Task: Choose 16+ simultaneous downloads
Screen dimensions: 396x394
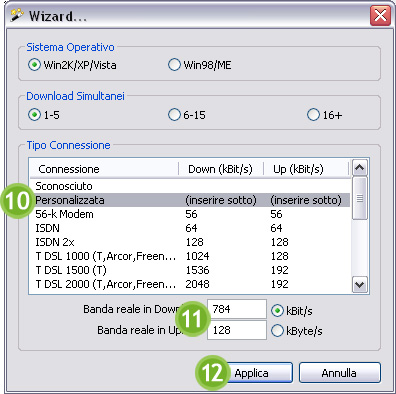Action: [x=324, y=115]
